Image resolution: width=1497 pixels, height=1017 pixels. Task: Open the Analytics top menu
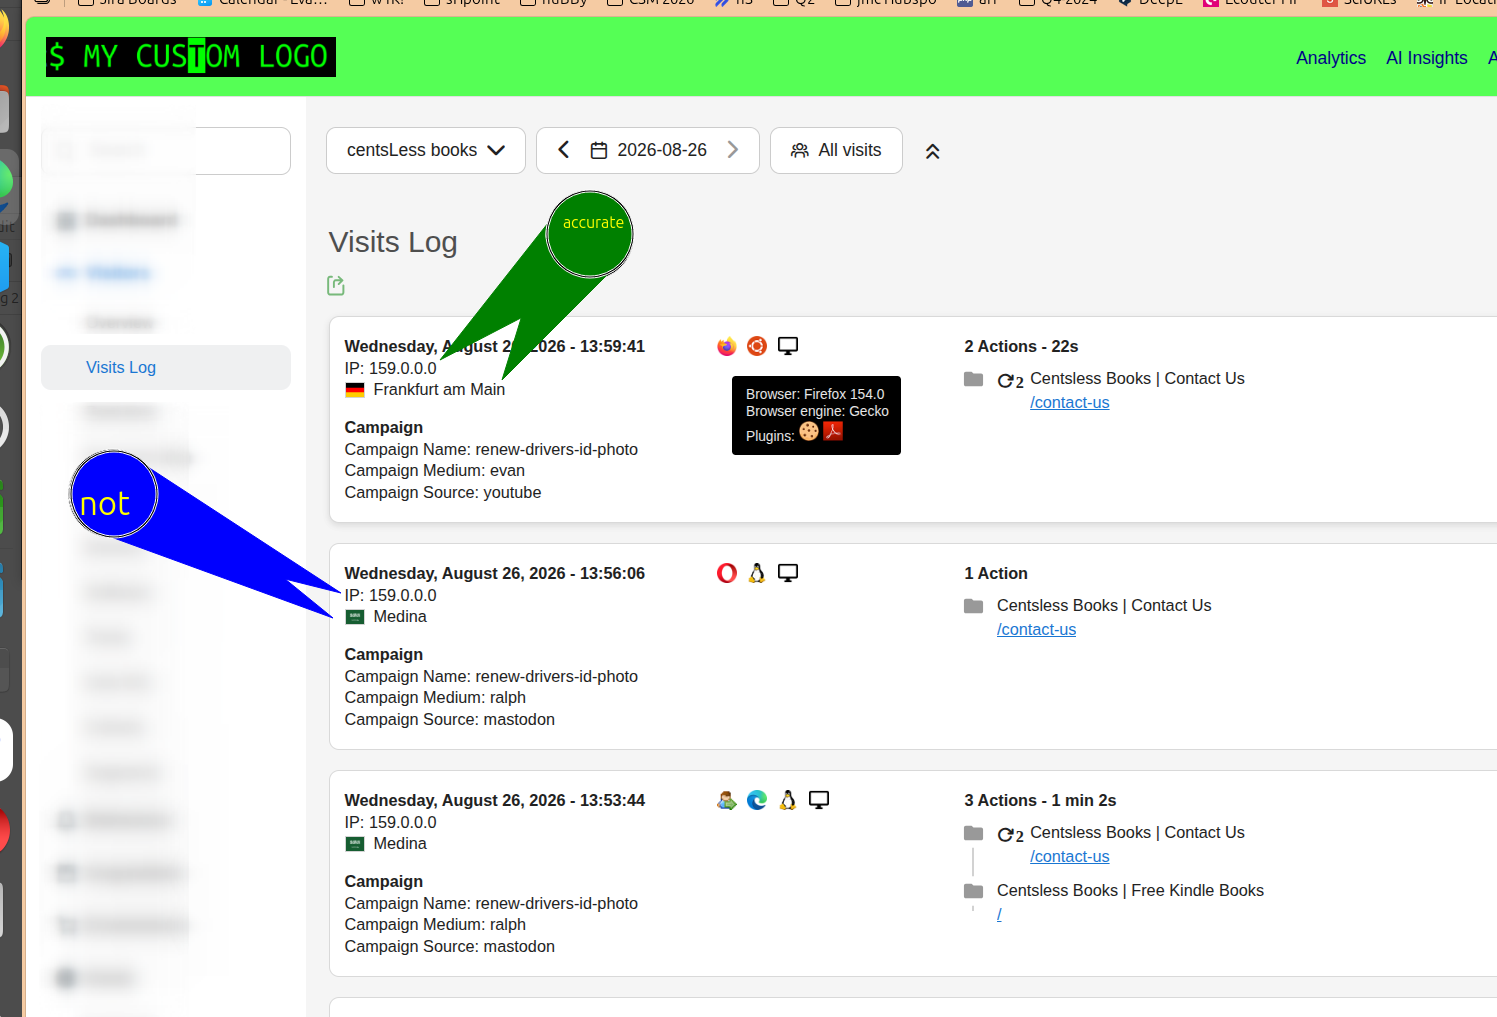[1331, 58]
